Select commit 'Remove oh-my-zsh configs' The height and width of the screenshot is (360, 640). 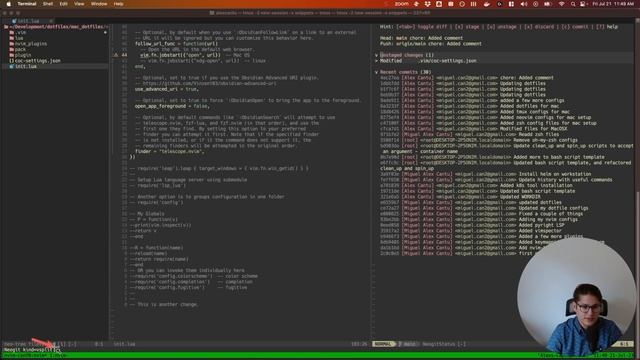[x=479, y=140]
